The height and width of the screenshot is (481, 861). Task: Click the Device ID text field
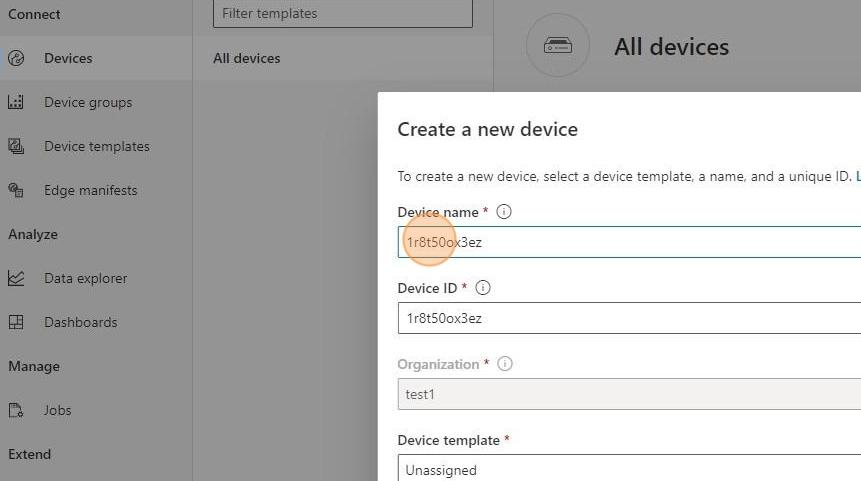[628, 318]
